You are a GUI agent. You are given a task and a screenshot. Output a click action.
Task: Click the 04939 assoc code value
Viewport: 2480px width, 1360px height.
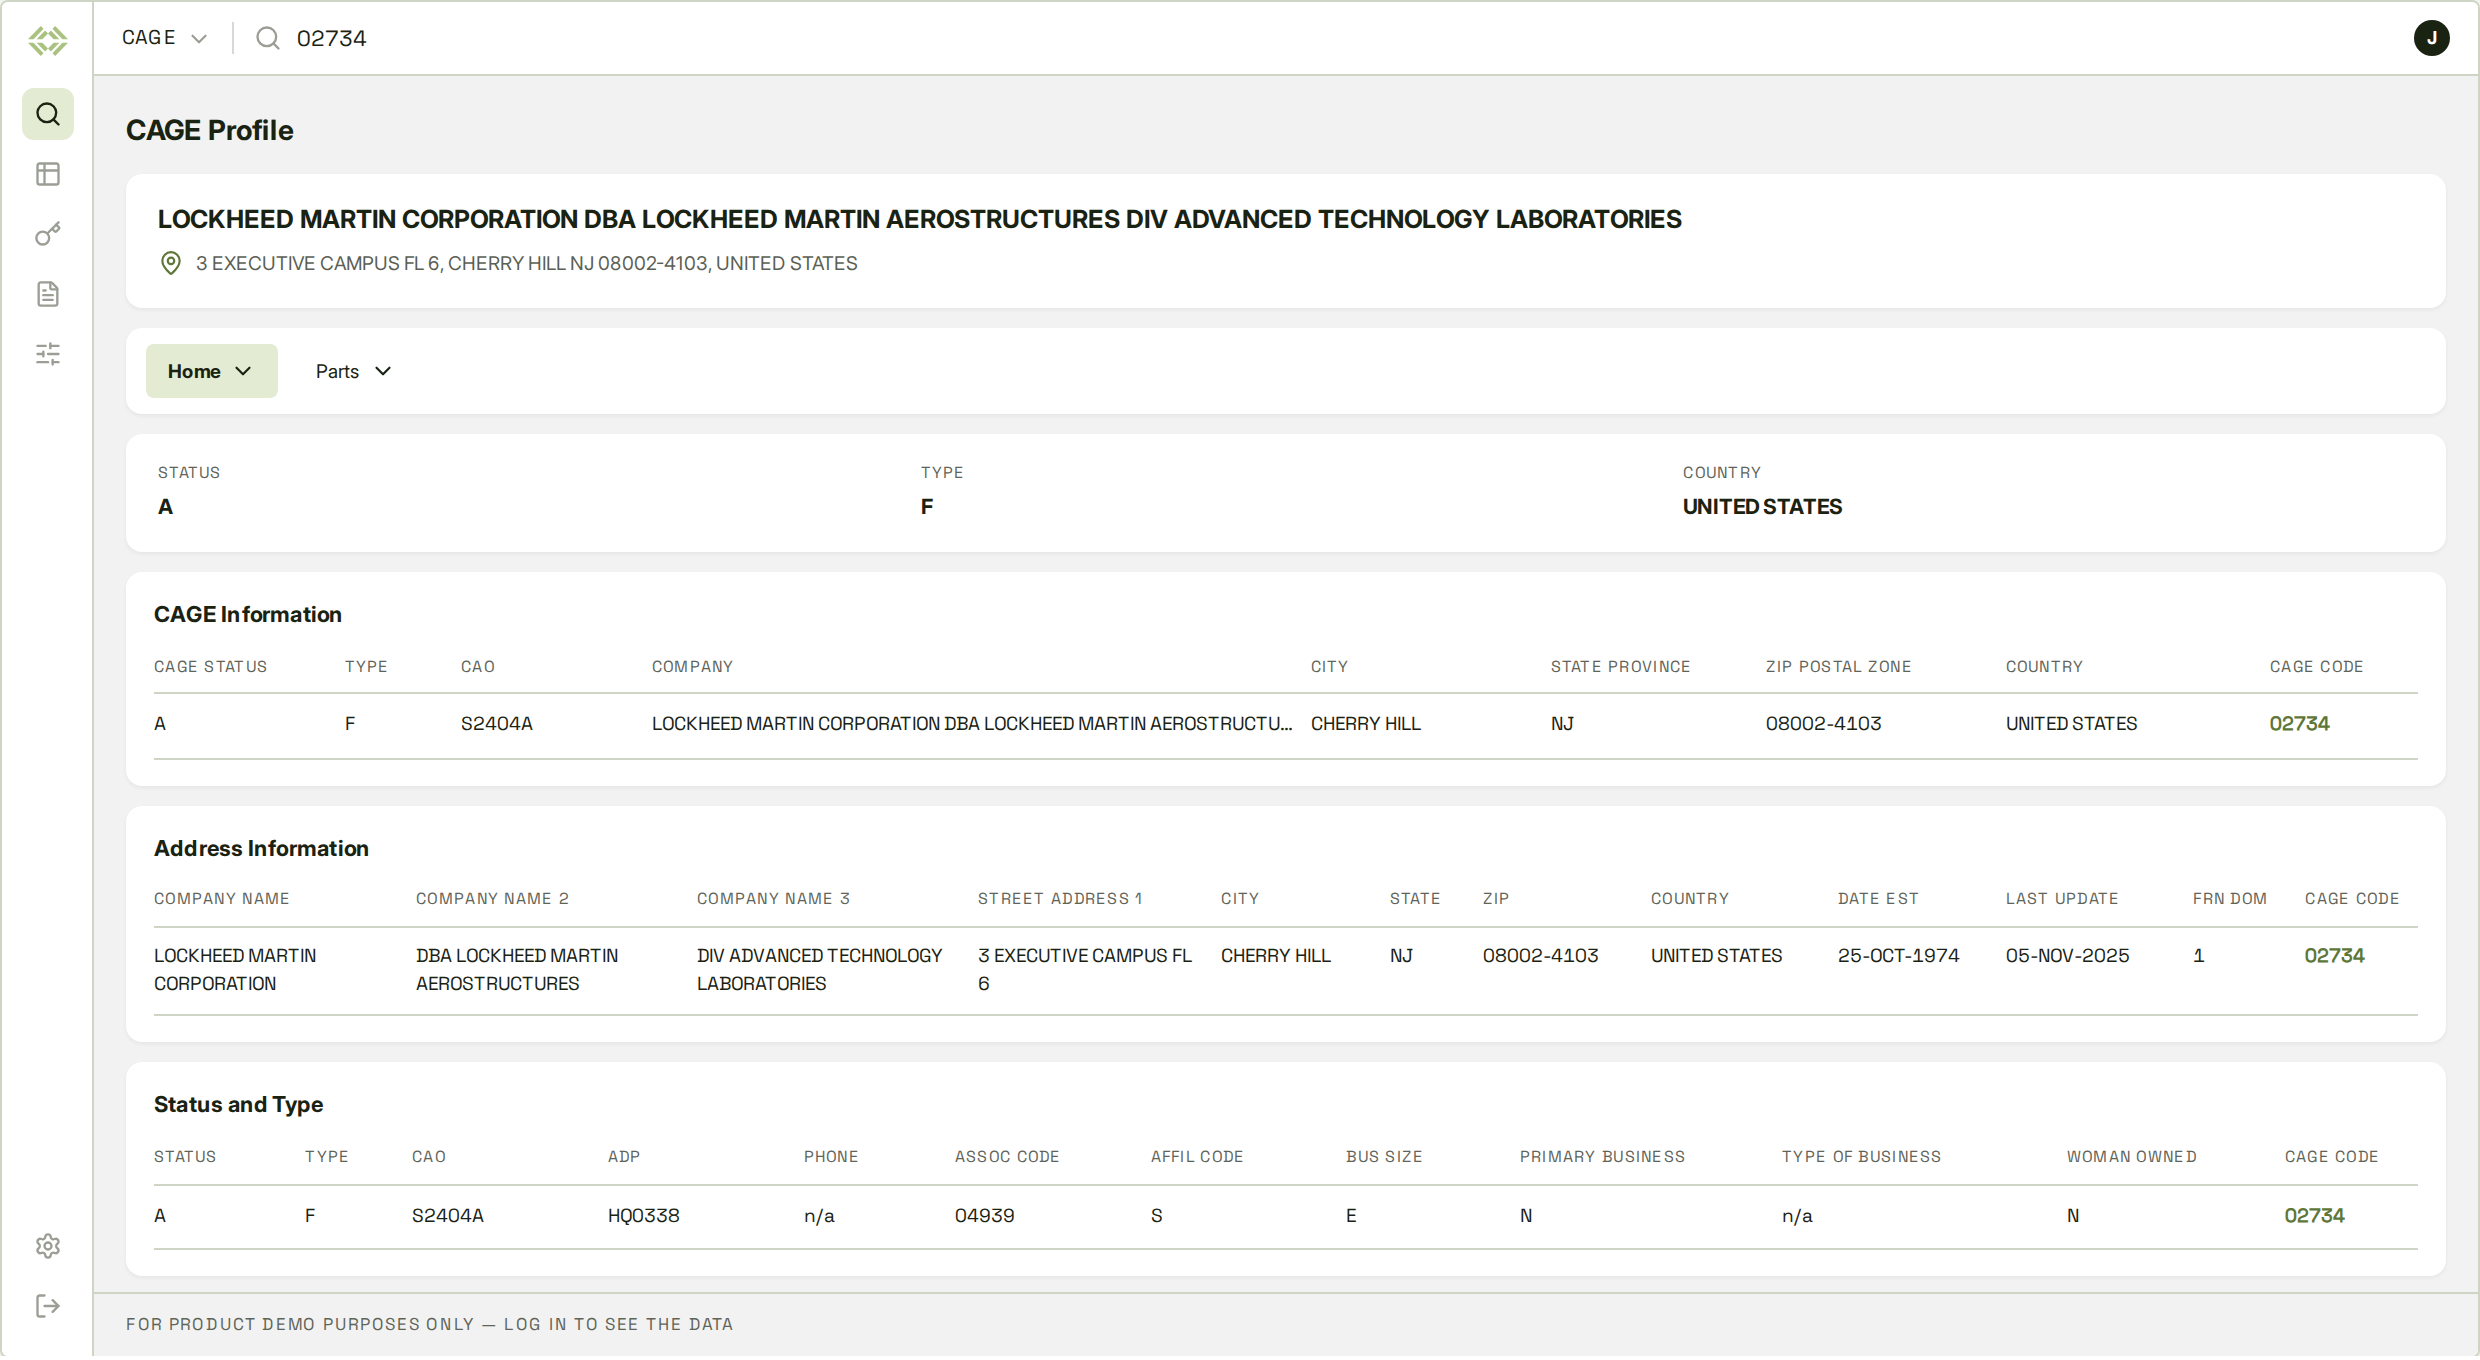tap(985, 1215)
